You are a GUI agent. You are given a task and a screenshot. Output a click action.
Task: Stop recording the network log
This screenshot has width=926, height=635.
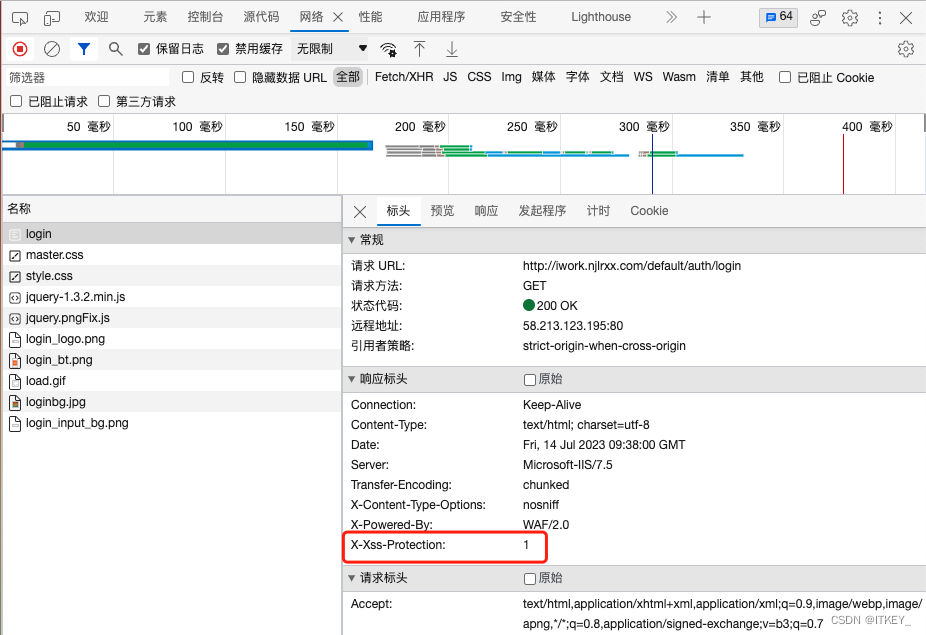[19, 48]
